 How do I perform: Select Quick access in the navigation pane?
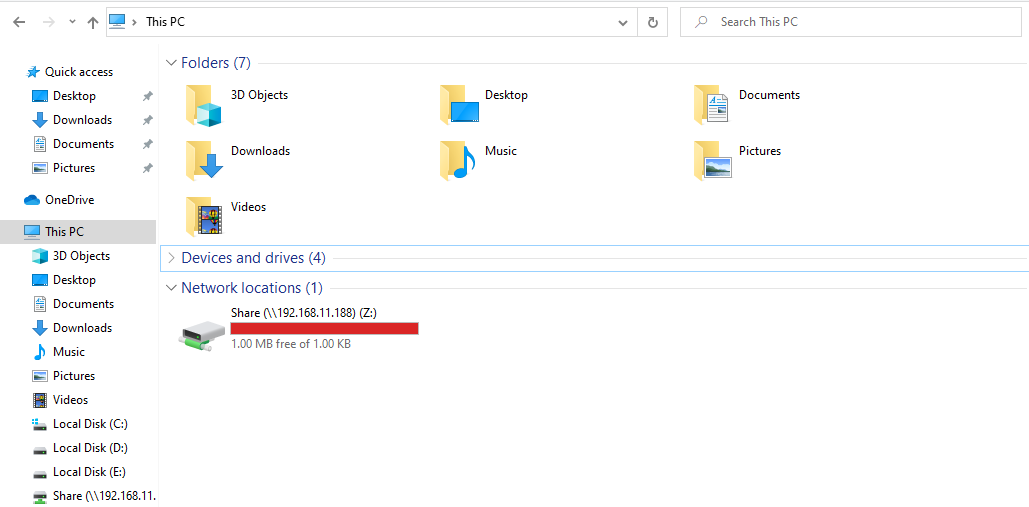[78, 72]
